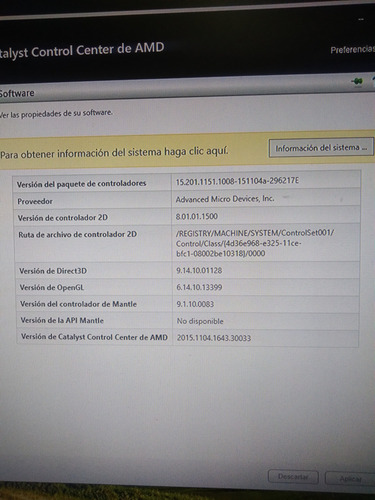
Task: Select the 'No disponible' value
Action: [200, 321]
